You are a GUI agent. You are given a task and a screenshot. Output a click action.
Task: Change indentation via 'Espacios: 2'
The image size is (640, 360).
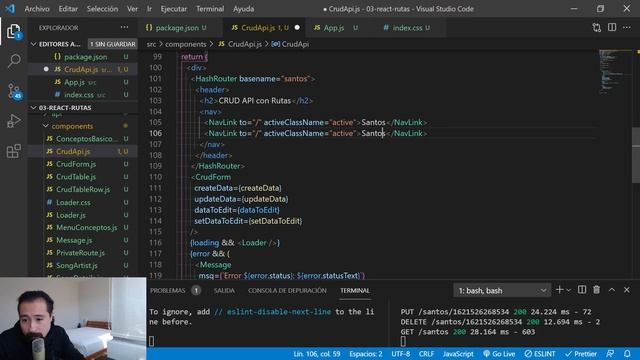(x=366, y=354)
